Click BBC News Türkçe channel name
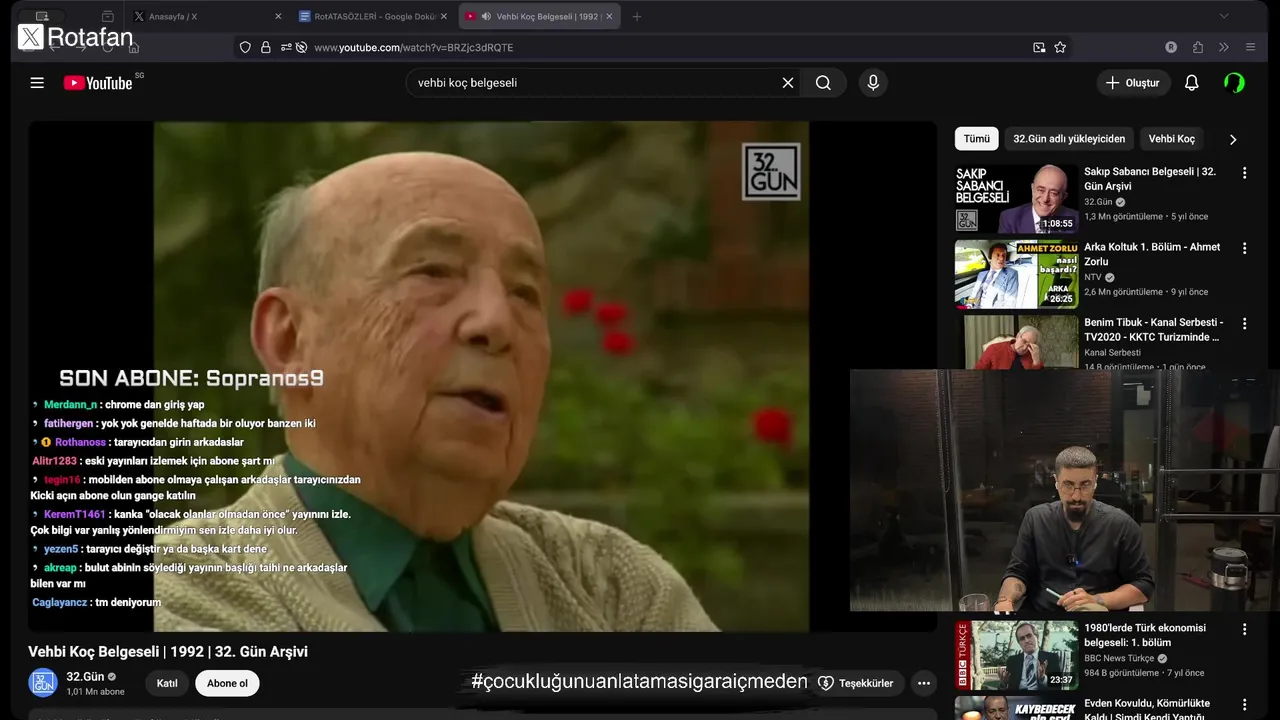The image size is (1280, 720). [1119, 658]
